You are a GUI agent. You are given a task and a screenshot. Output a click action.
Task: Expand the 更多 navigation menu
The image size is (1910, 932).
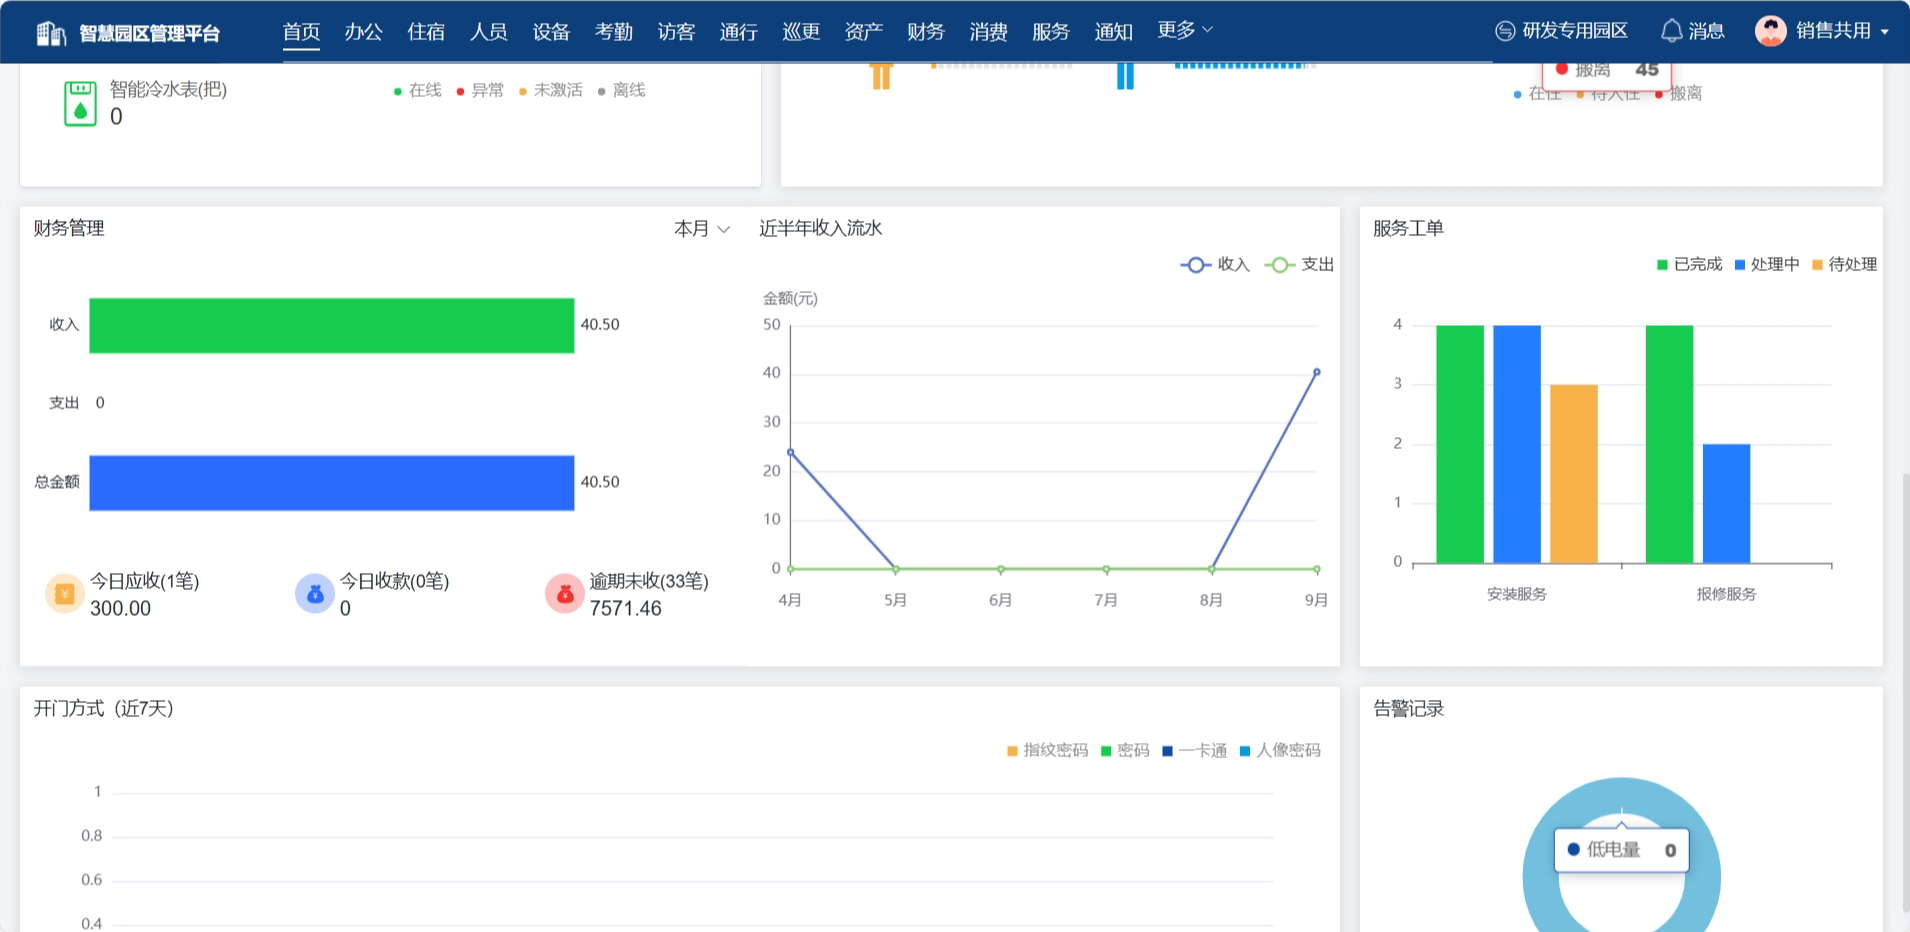pyautogui.click(x=1185, y=30)
